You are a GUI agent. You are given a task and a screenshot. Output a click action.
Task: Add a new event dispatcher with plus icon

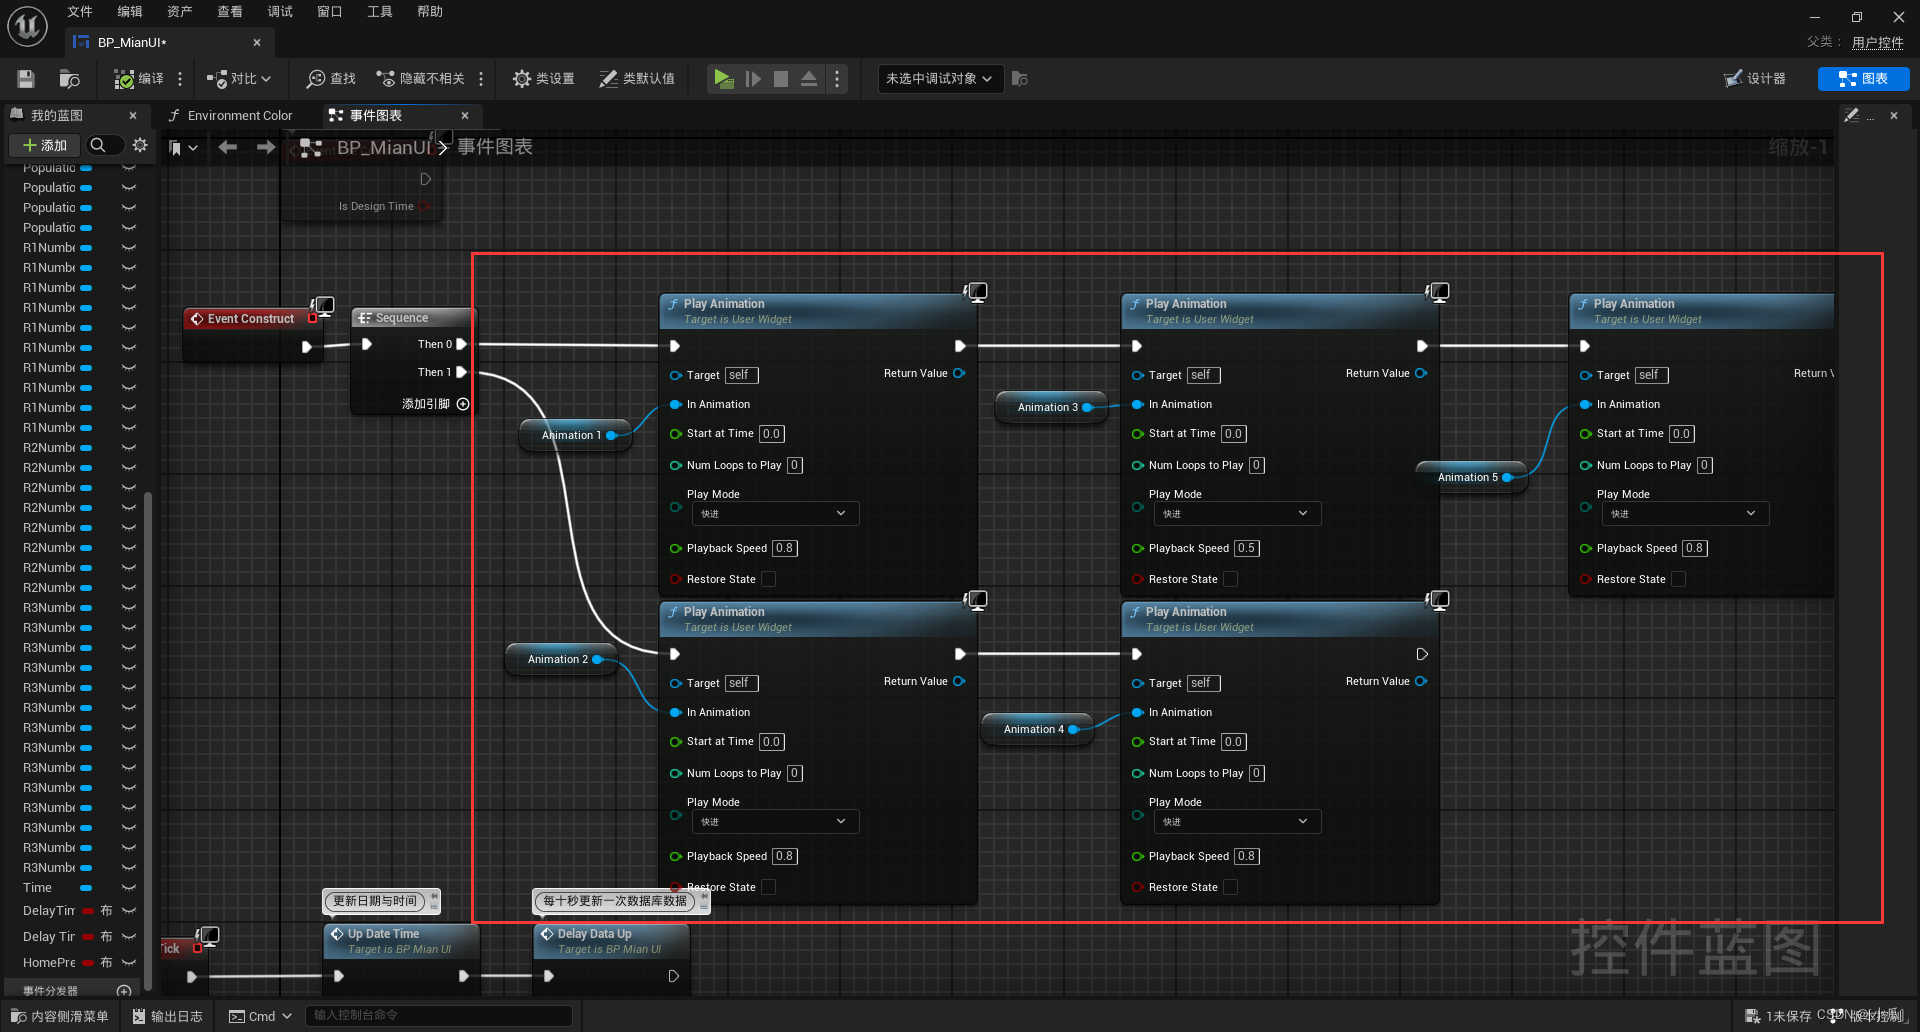pos(124,991)
